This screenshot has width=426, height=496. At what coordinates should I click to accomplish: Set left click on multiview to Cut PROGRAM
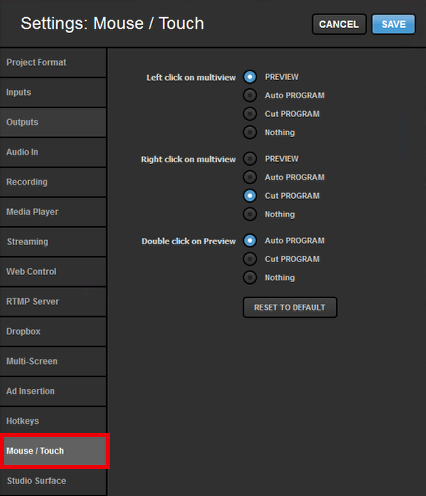250,114
